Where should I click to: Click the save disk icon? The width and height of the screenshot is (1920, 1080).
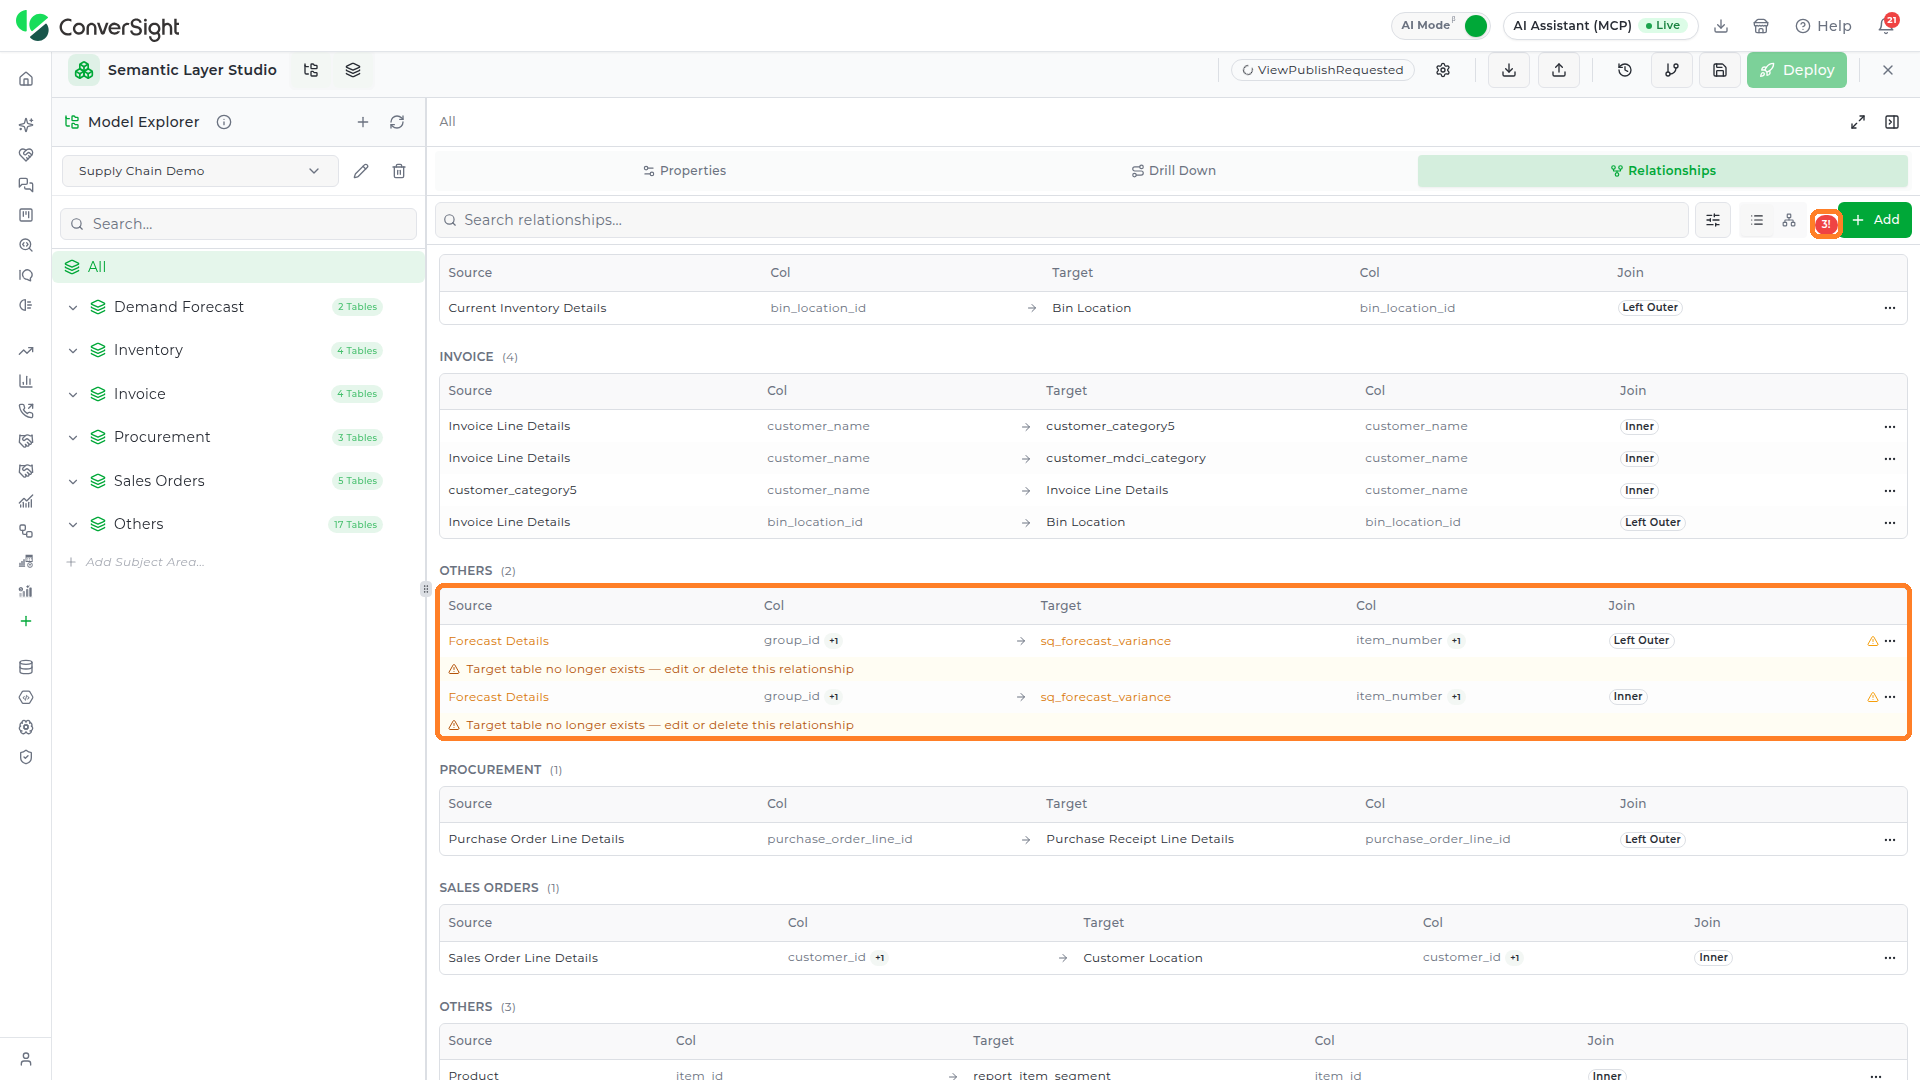pos(1720,70)
